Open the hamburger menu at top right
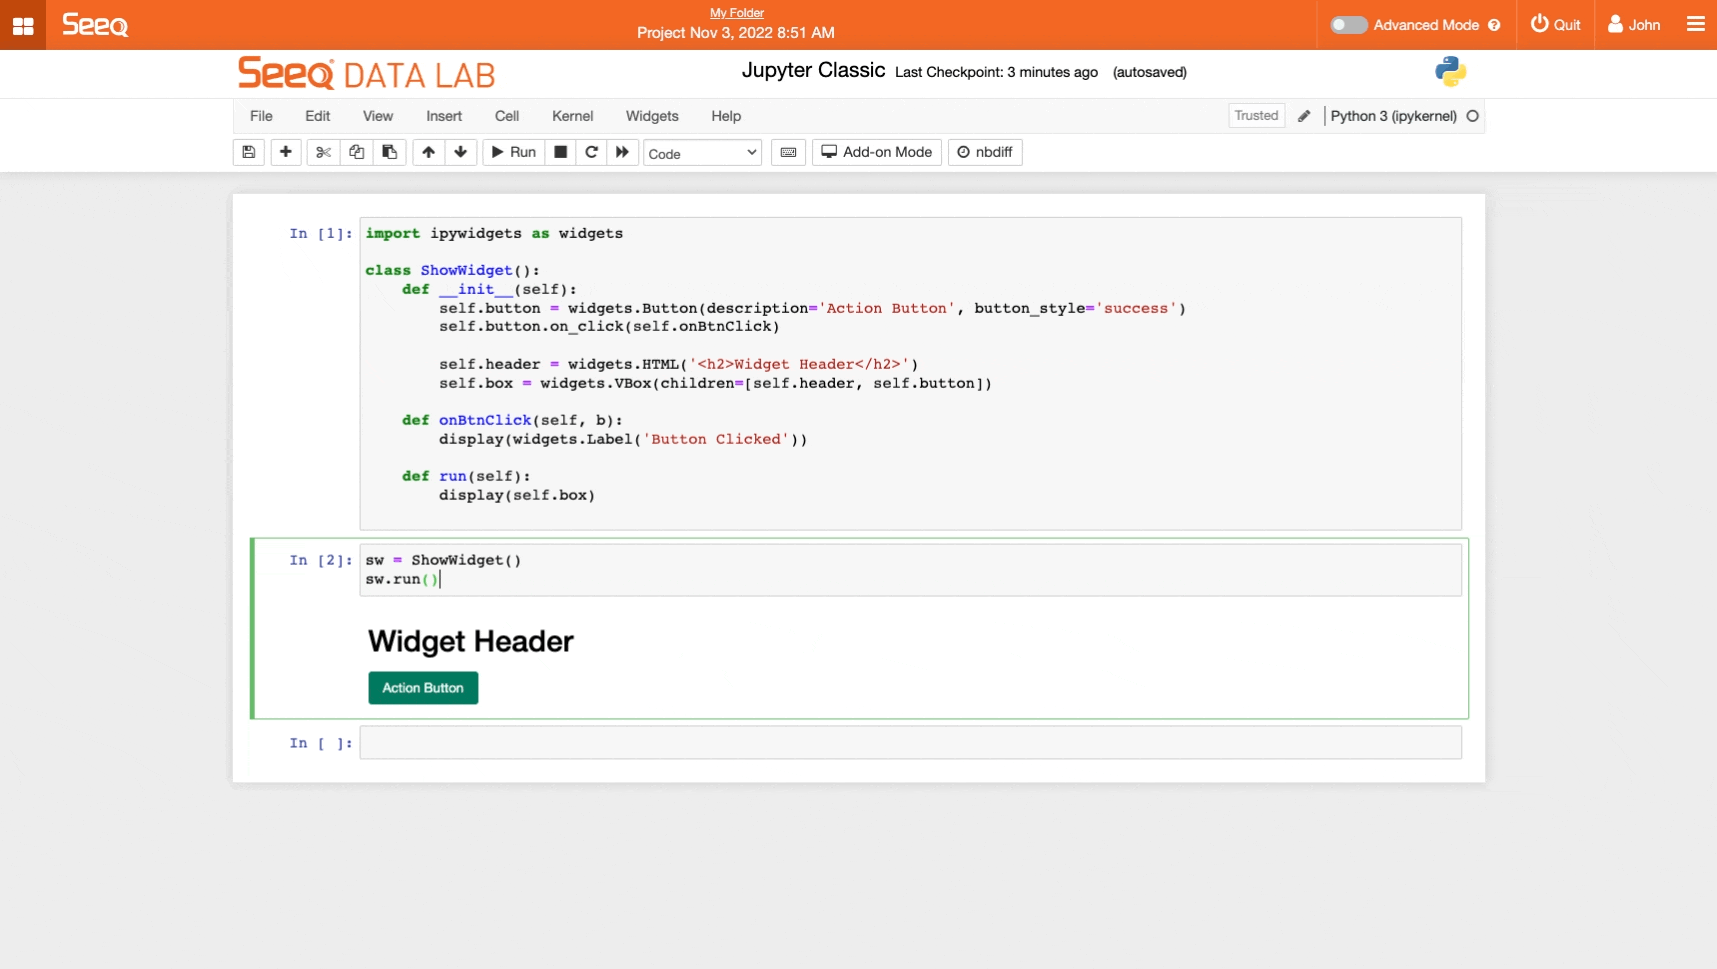This screenshot has width=1717, height=969. [x=1695, y=24]
